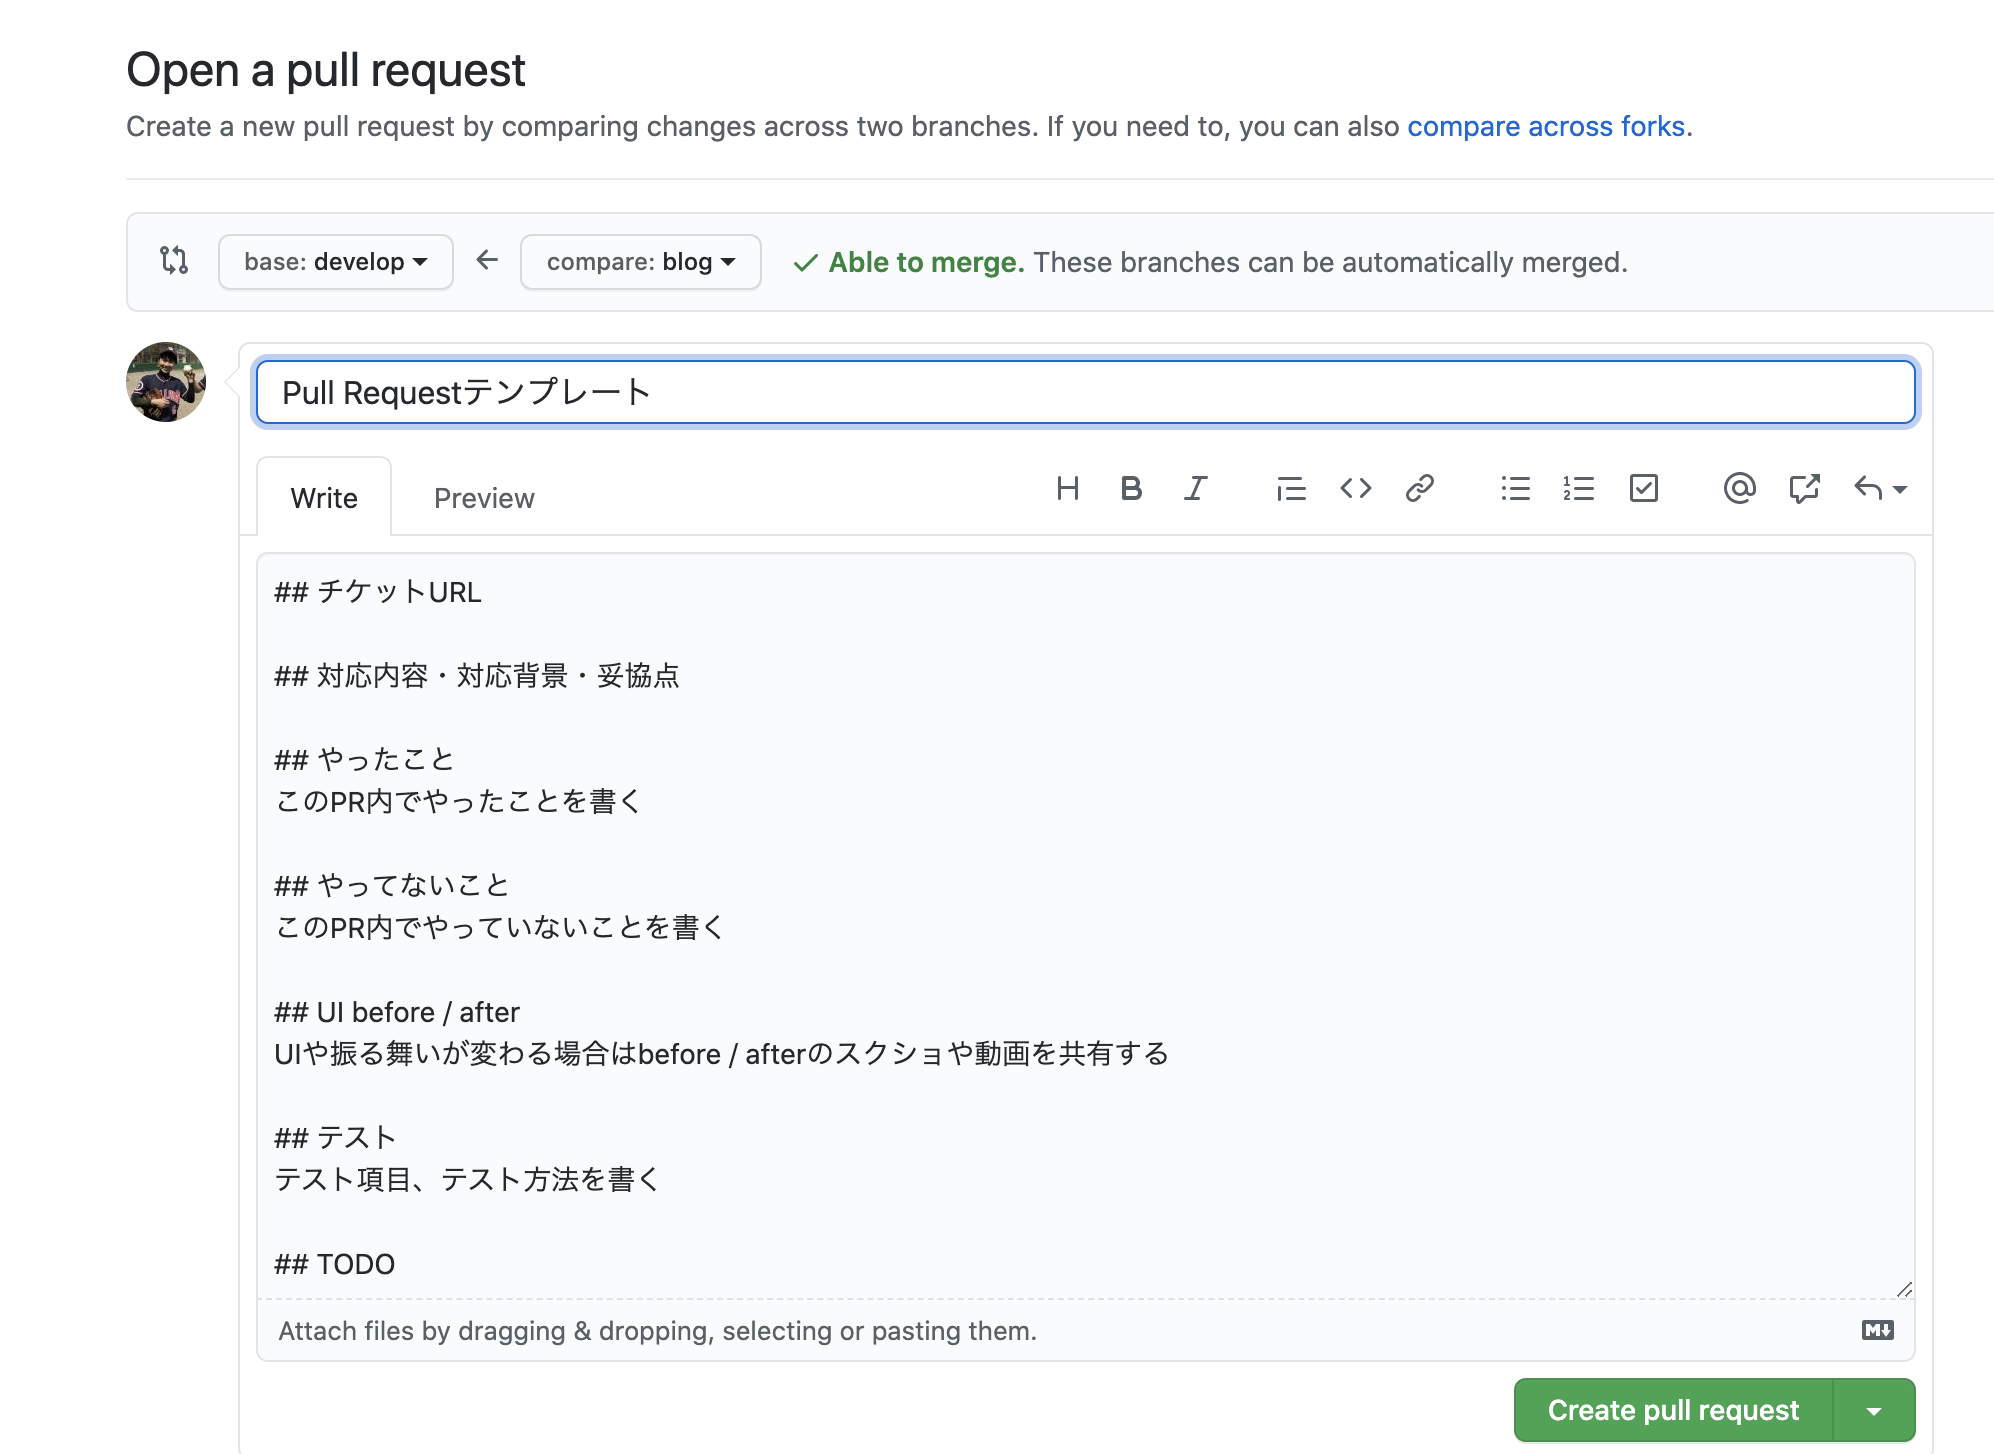Add a hyperlink to the description
The image size is (1994, 1454).
click(1420, 489)
